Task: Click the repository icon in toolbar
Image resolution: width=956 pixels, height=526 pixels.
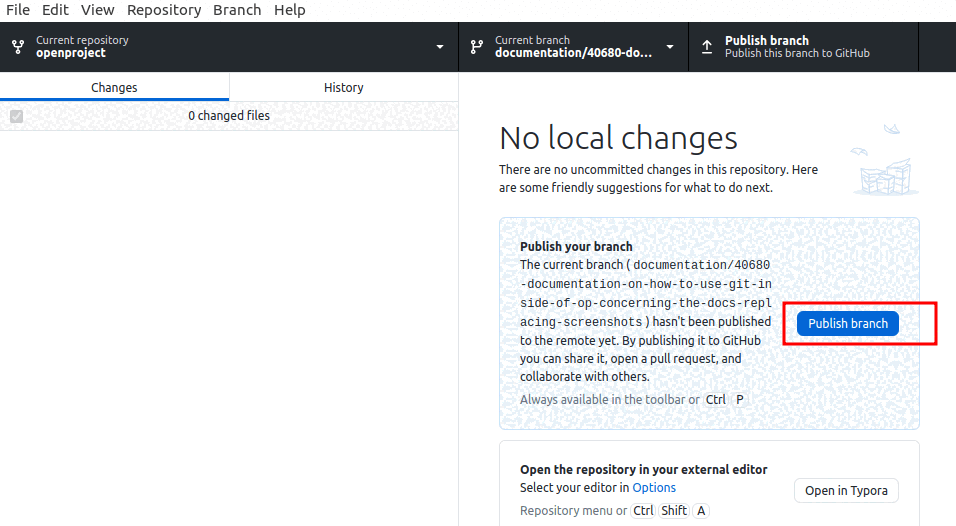Action: (x=18, y=47)
